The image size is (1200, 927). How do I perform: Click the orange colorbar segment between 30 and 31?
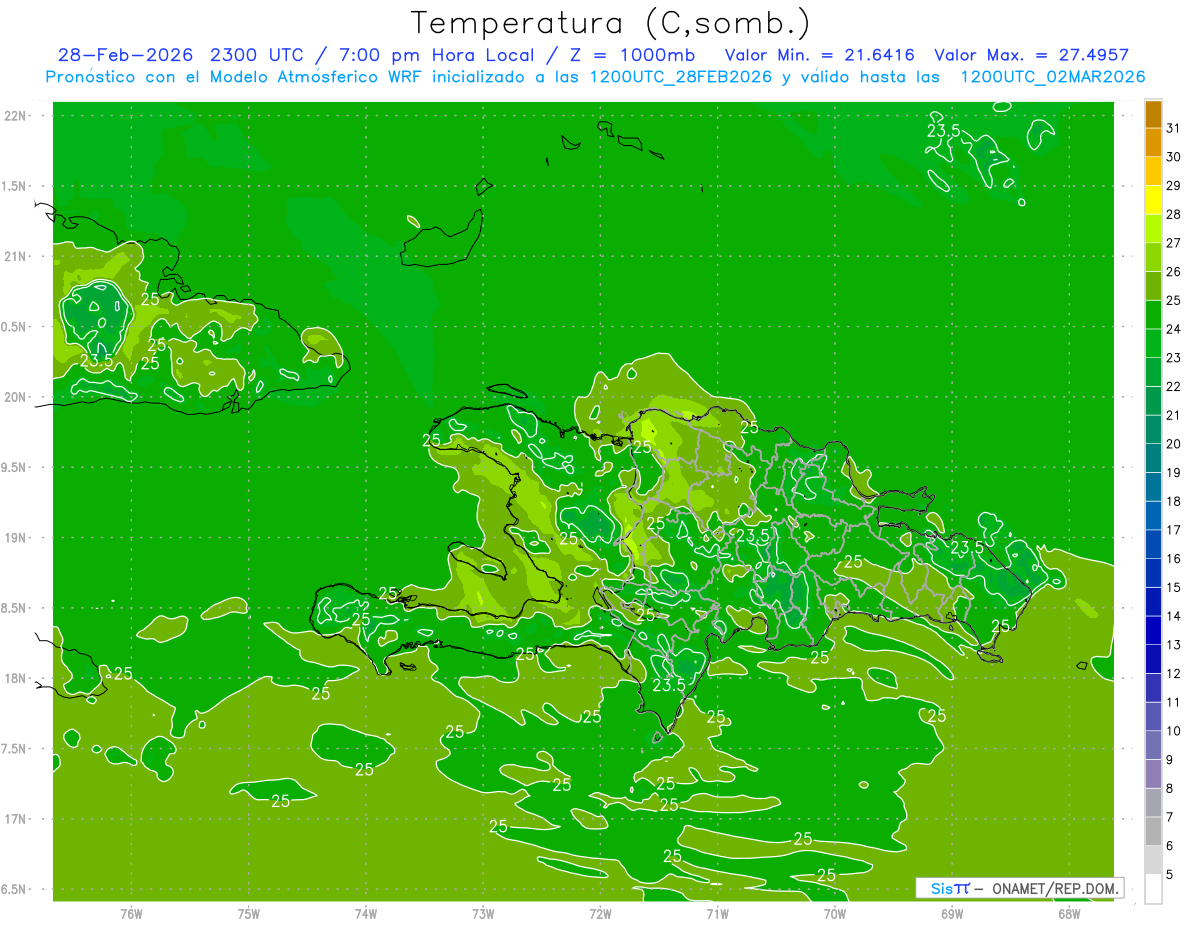1153,143
